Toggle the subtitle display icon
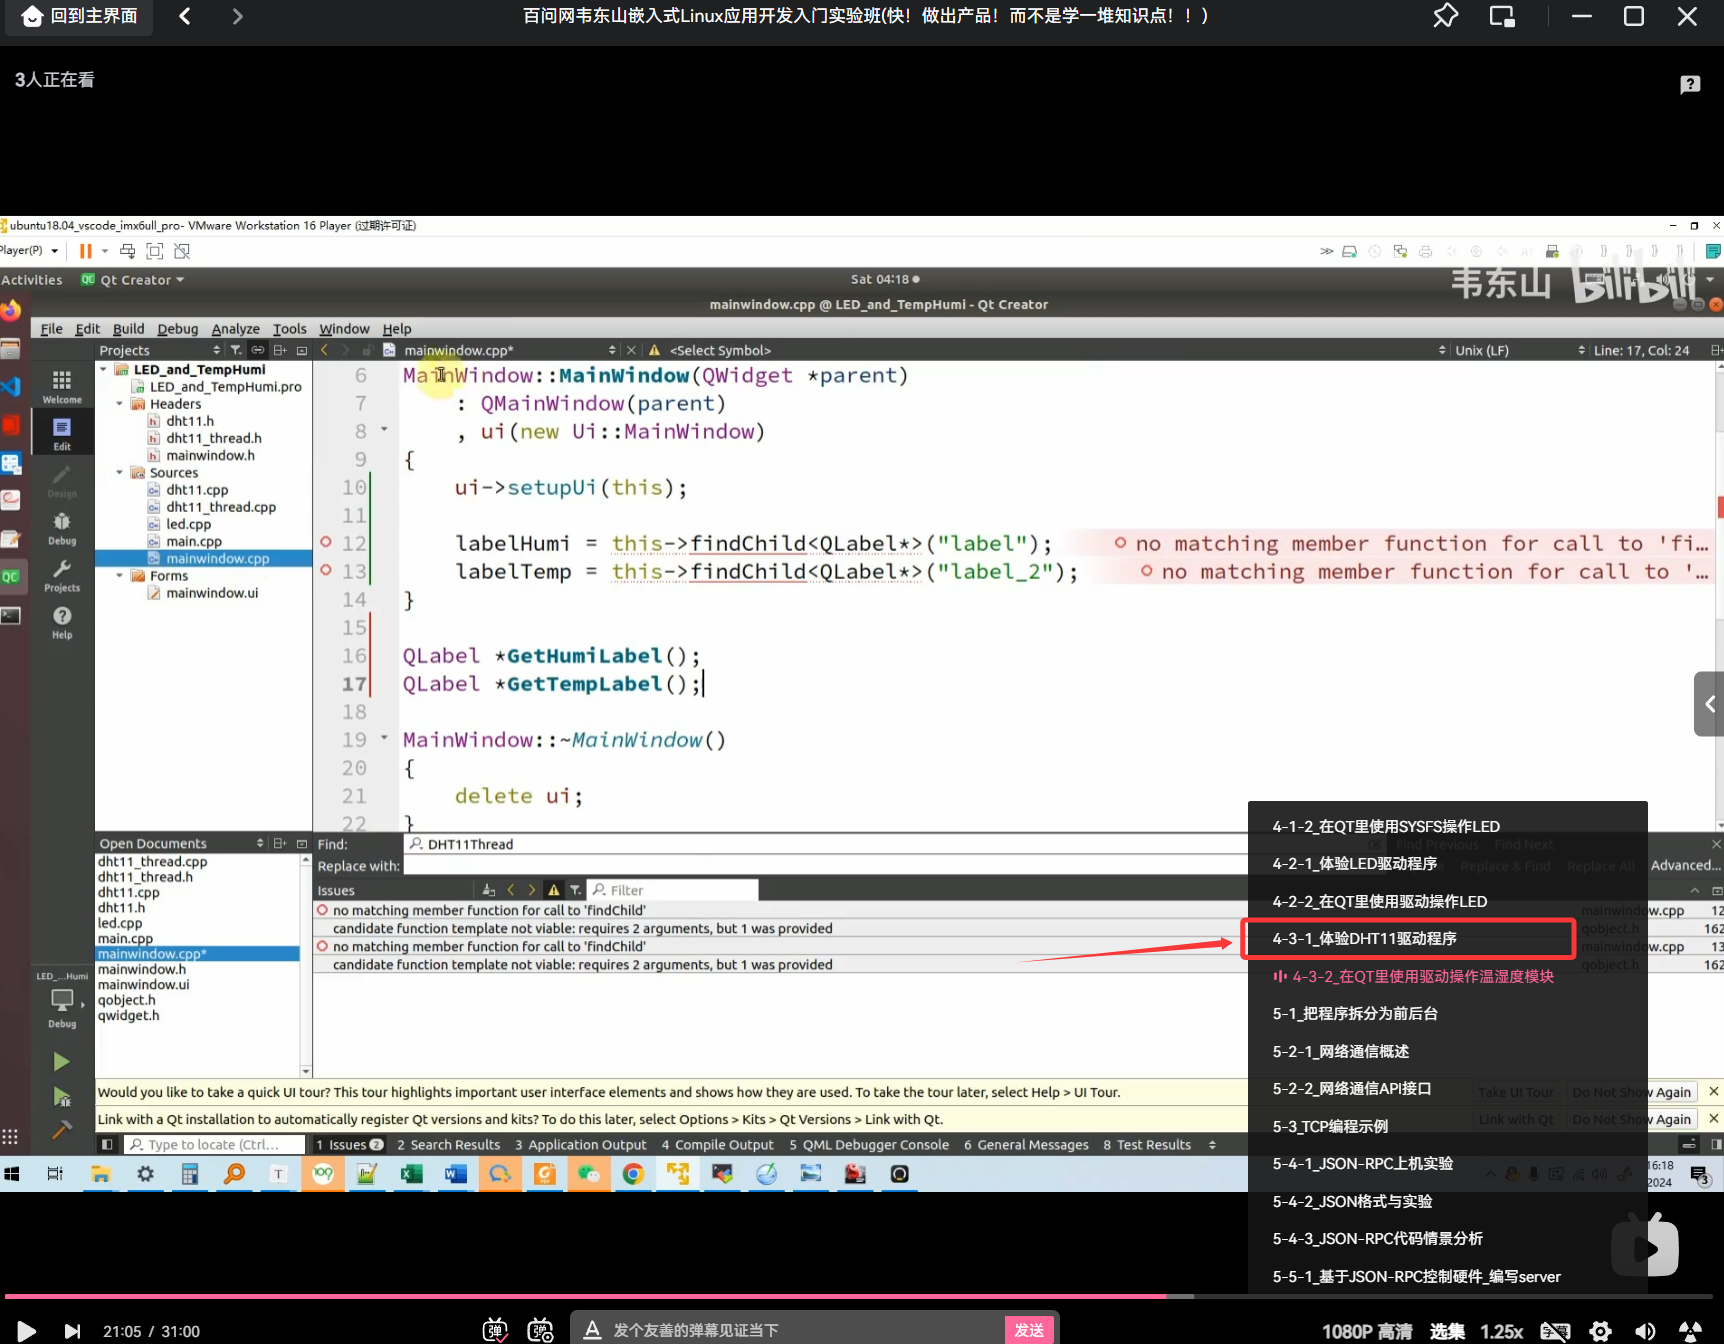The image size is (1724, 1344). tap(1555, 1331)
